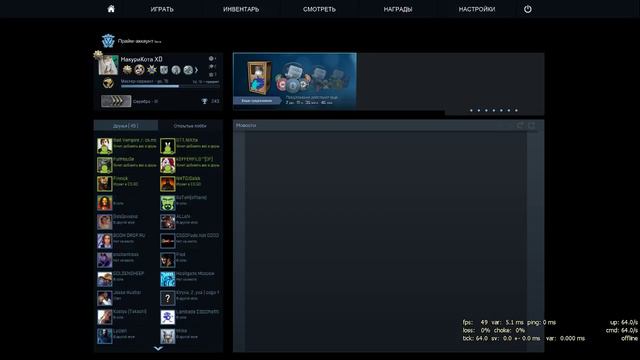The width and height of the screenshot is (640, 360).
Task: Click the second icon in news header
Action: click(x=531, y=125)
